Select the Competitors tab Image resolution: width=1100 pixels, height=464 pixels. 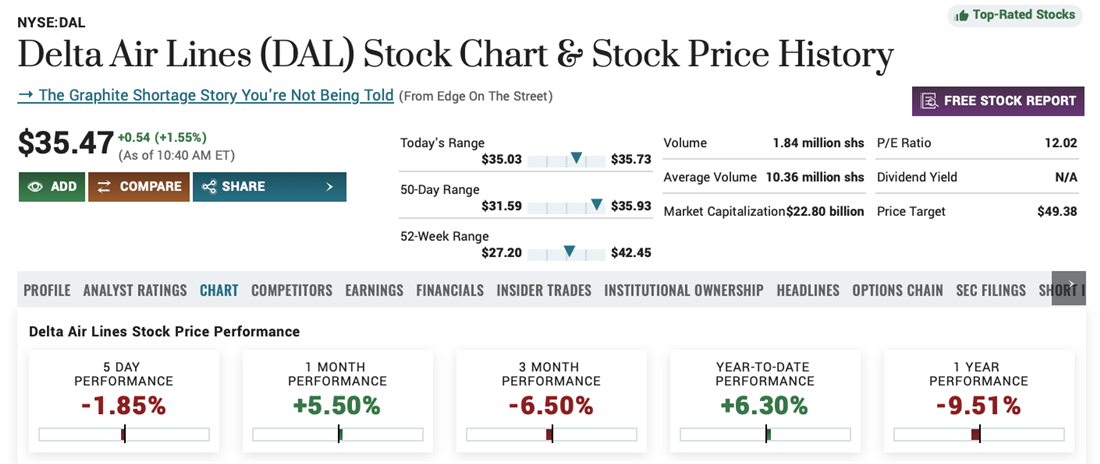[x=291, y=290]
